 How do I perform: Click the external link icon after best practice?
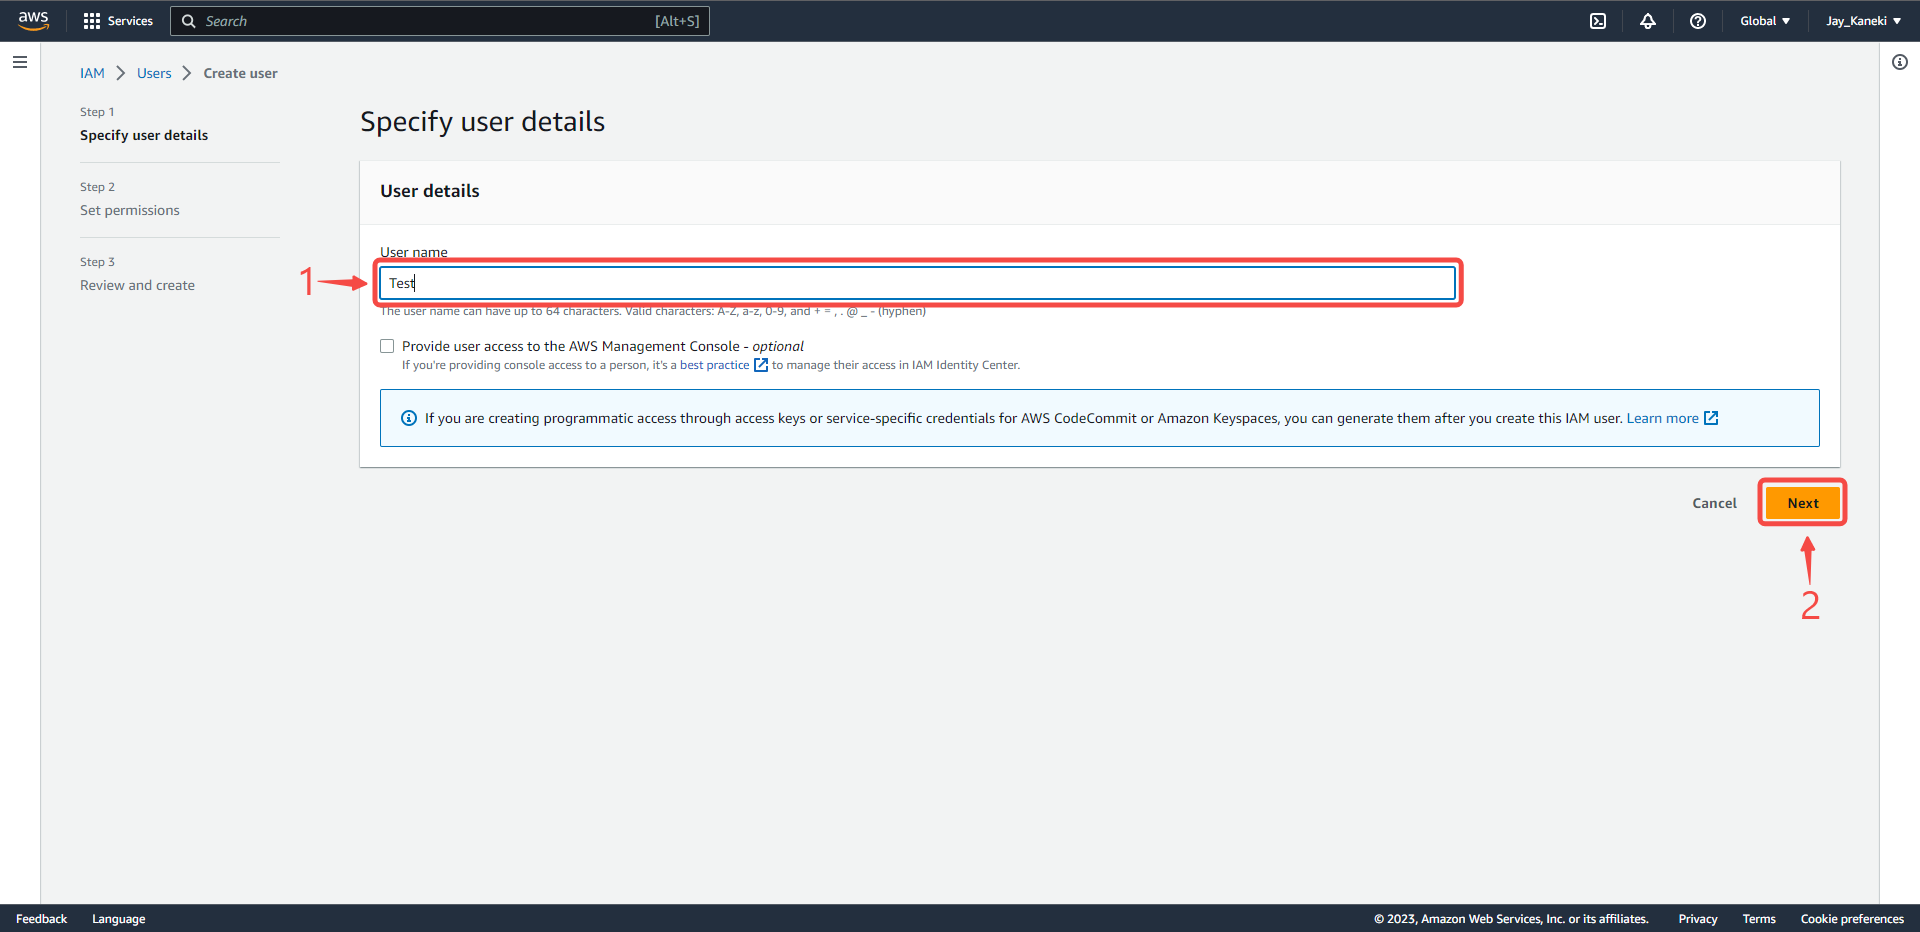click(761, 365)
